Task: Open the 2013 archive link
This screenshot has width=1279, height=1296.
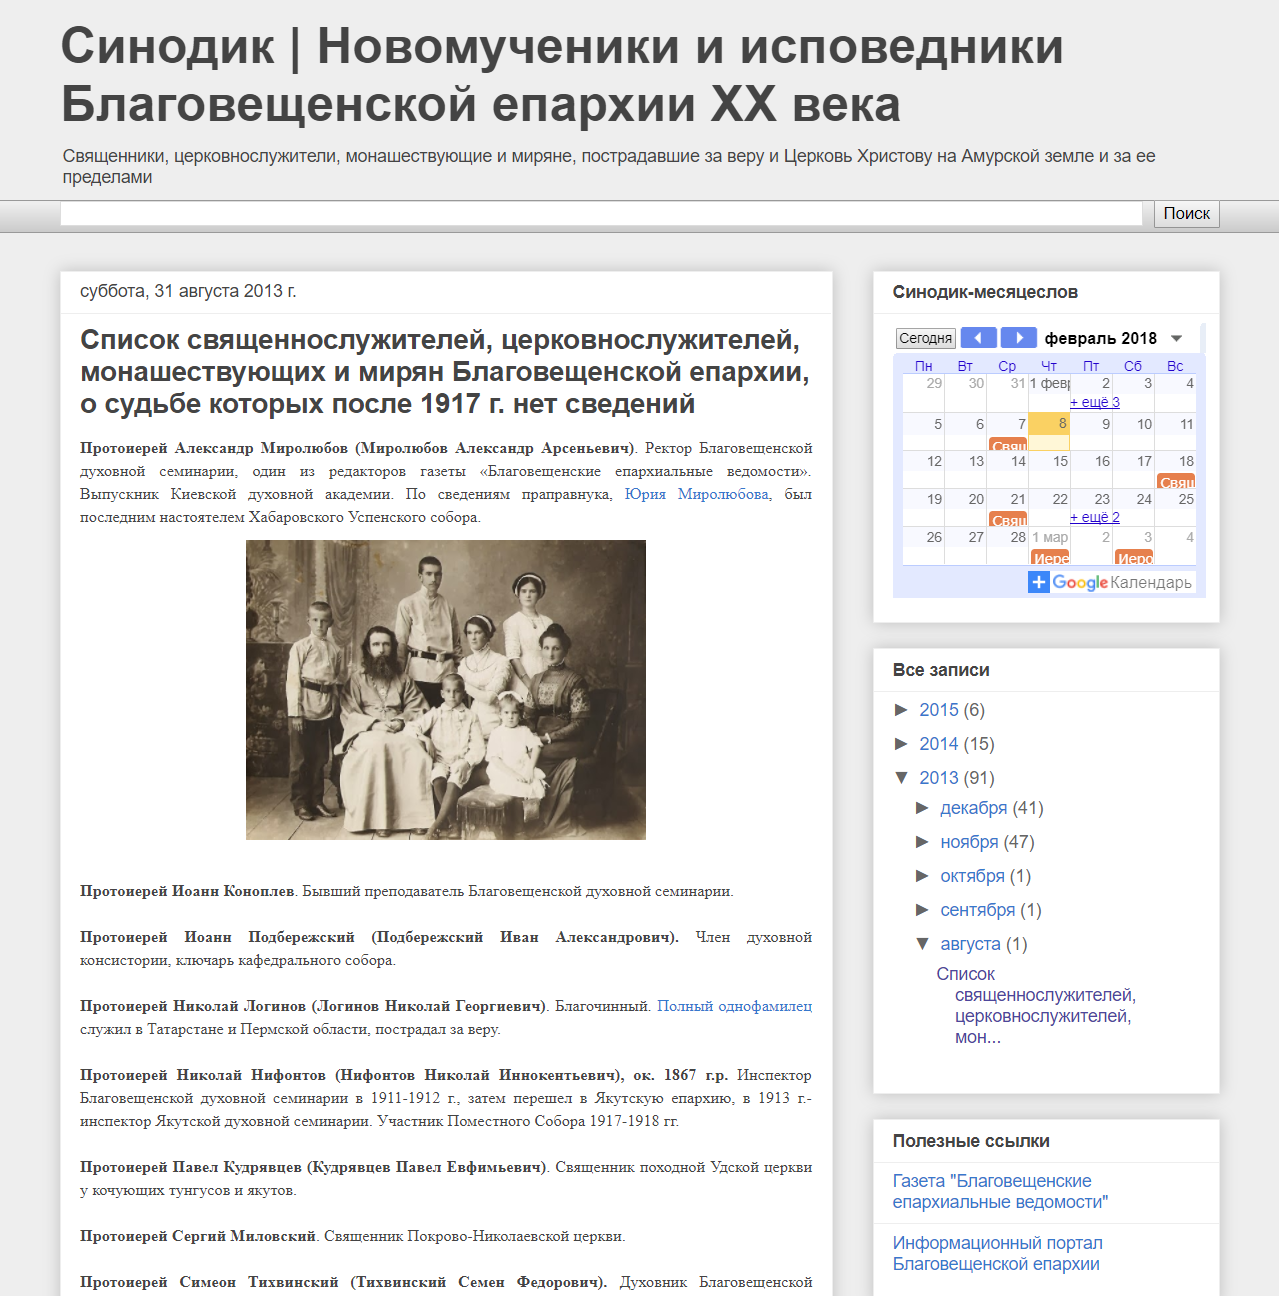Action: point(939,778)
